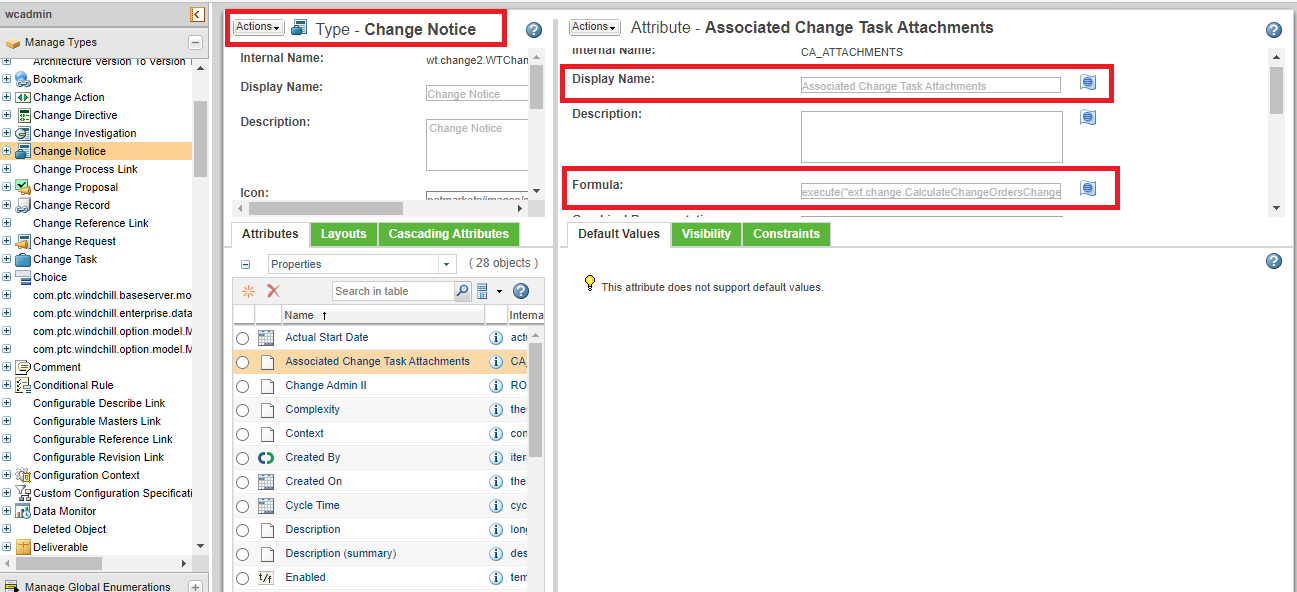
Task: Switch to the Layouts tab
Action: [x=343, y=233]
